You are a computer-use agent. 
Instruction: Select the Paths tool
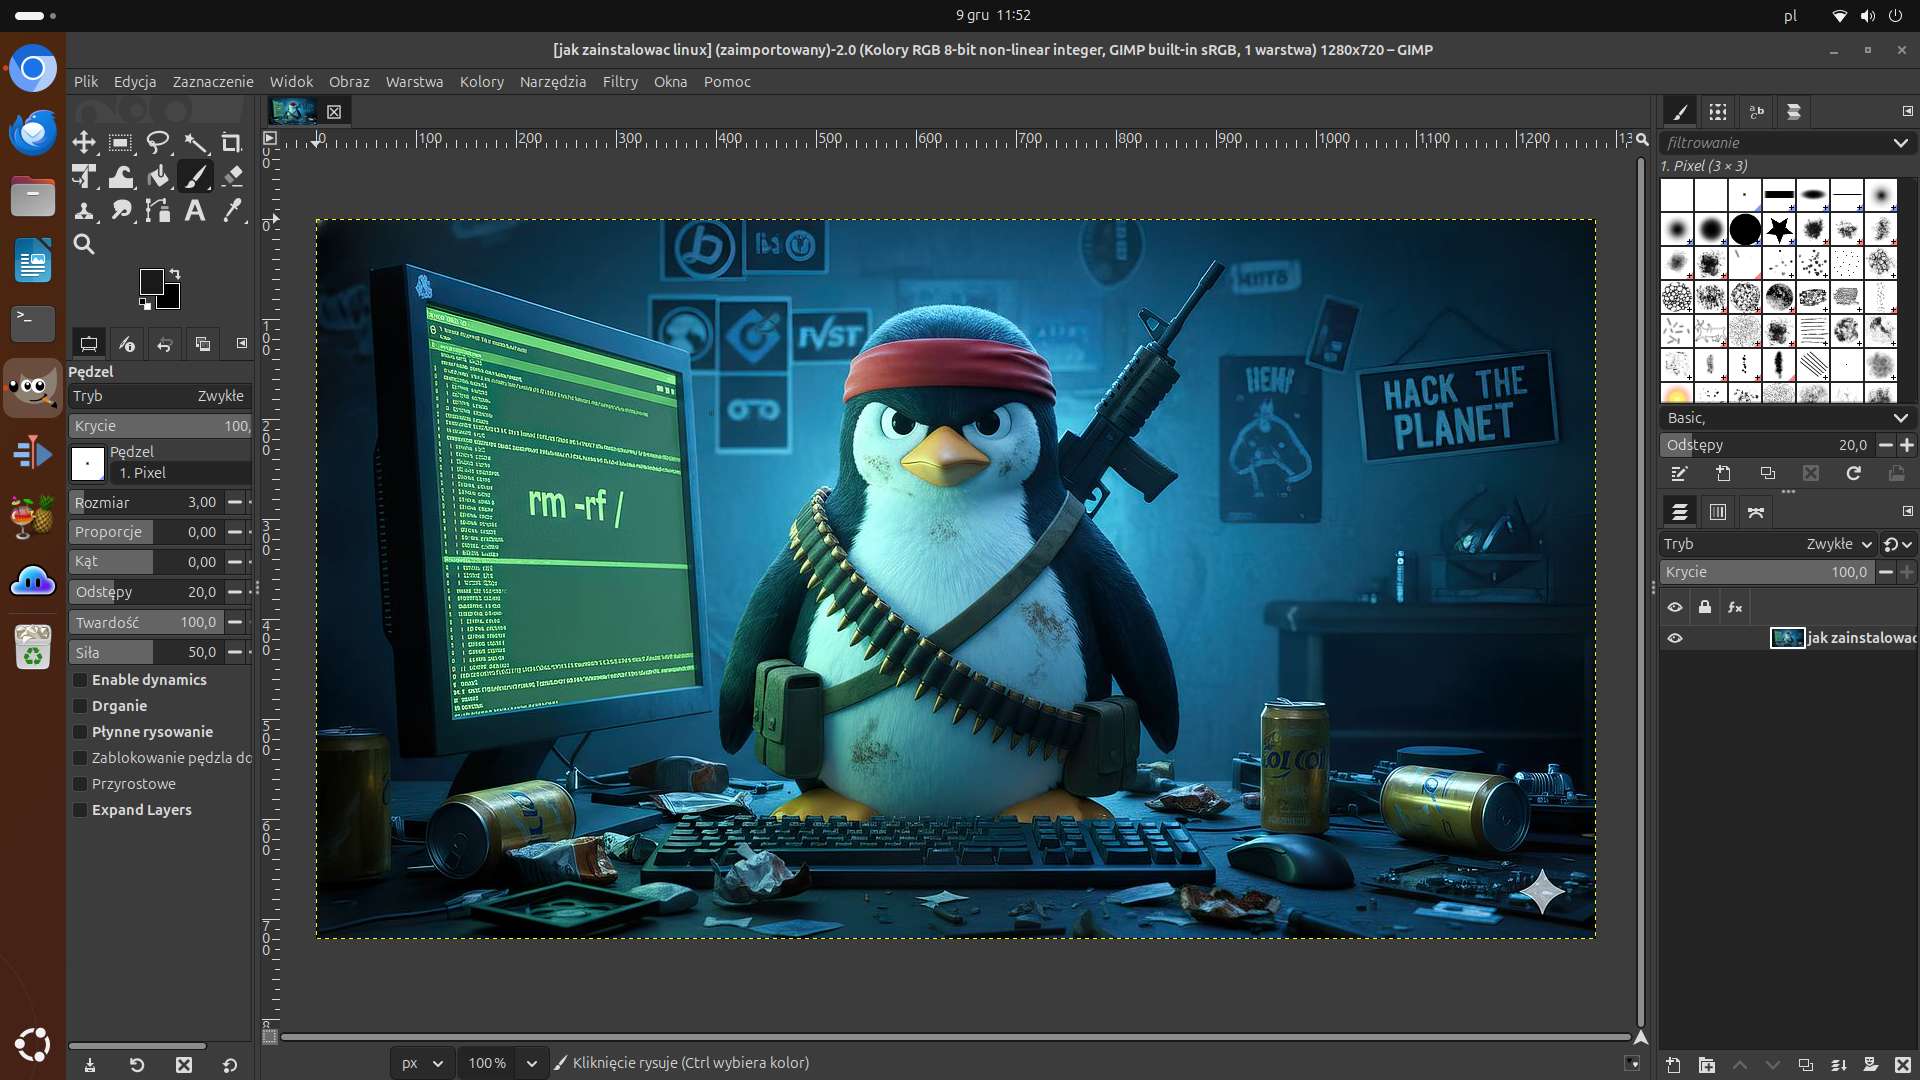[158, 210]
